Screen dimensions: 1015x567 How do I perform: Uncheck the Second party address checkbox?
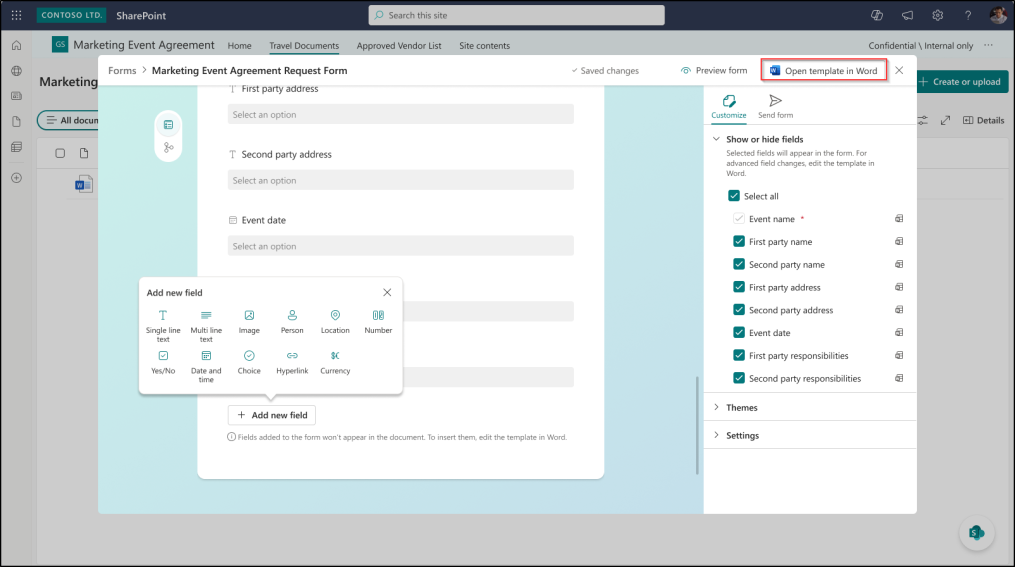(739, 309)
